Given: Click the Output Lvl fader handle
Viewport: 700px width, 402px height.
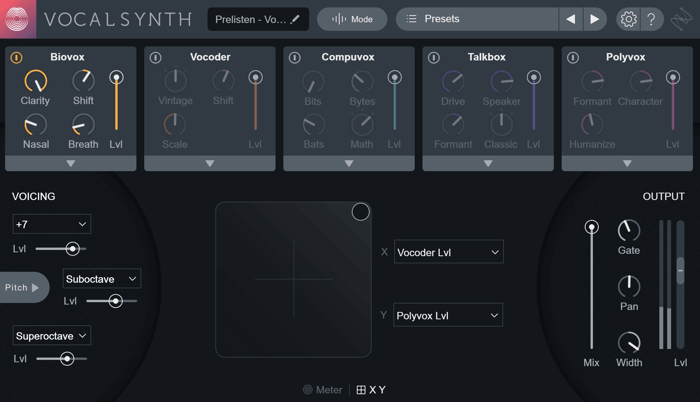Looking at the screenshot, I should 680,270.
